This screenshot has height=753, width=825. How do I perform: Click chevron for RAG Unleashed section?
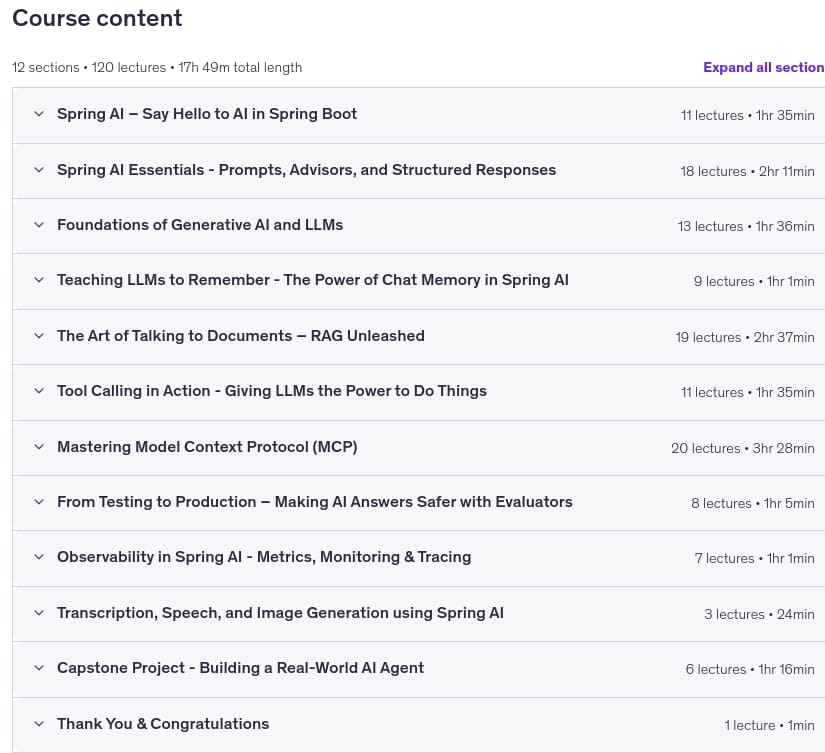(39, 336)
